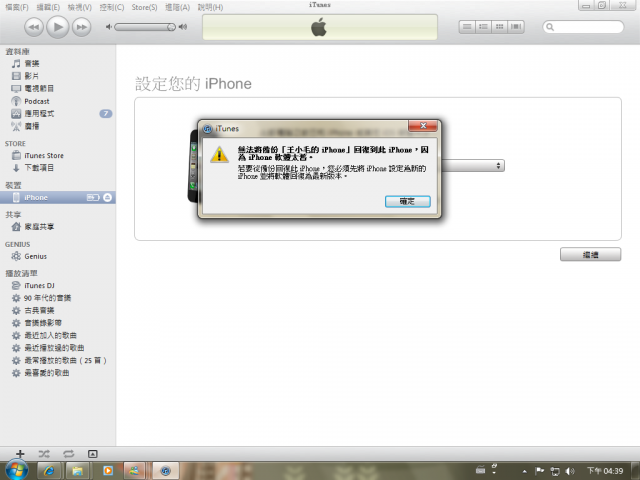Click the previous track rewind button
This screenshot has height=480, width=640.
pyautogui.click(x=34, y=27)
